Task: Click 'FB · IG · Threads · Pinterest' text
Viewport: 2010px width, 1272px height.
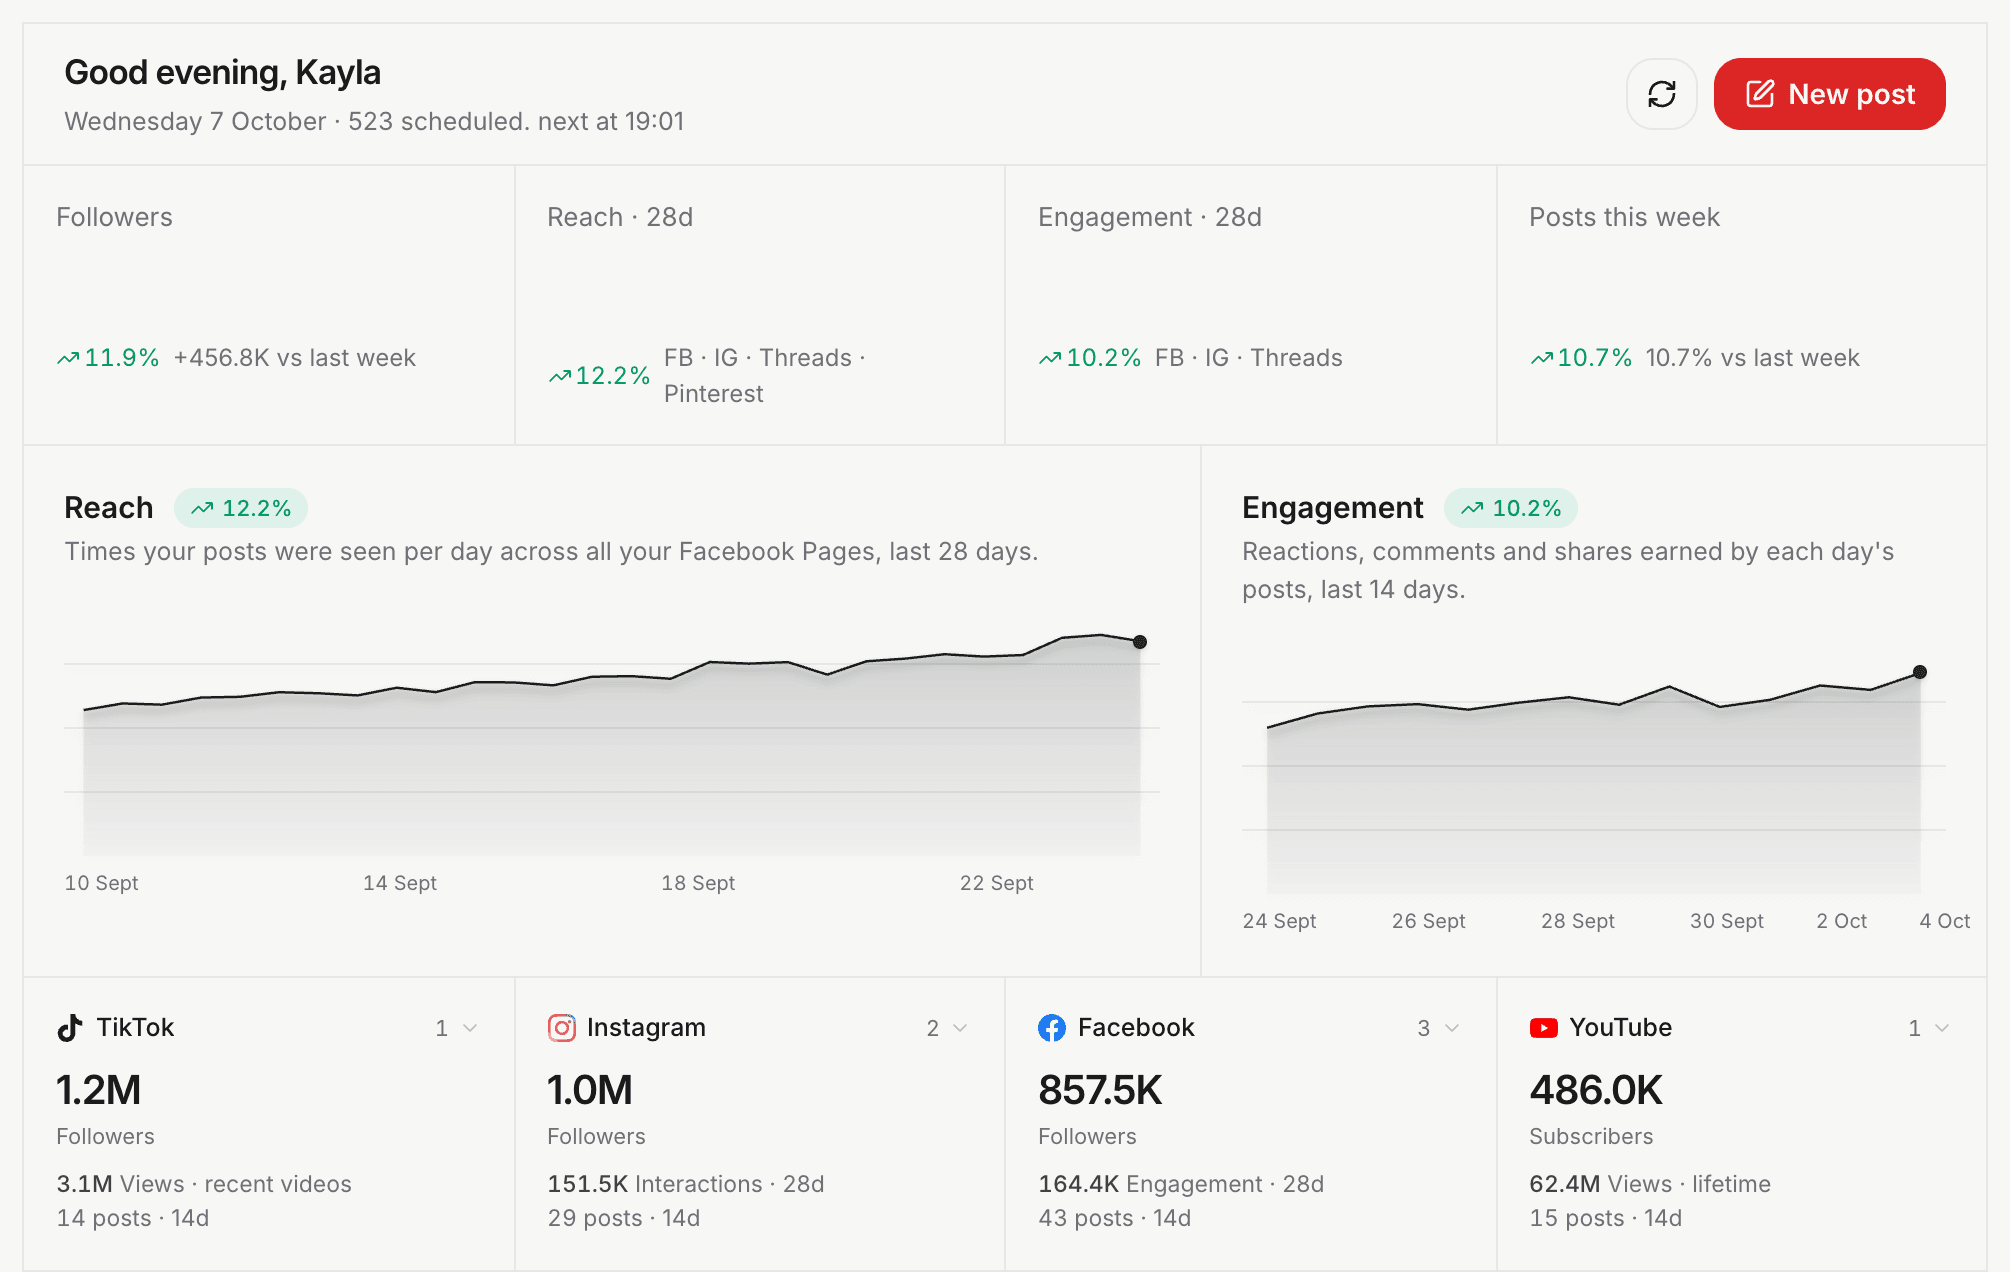Action: (765, 376)
